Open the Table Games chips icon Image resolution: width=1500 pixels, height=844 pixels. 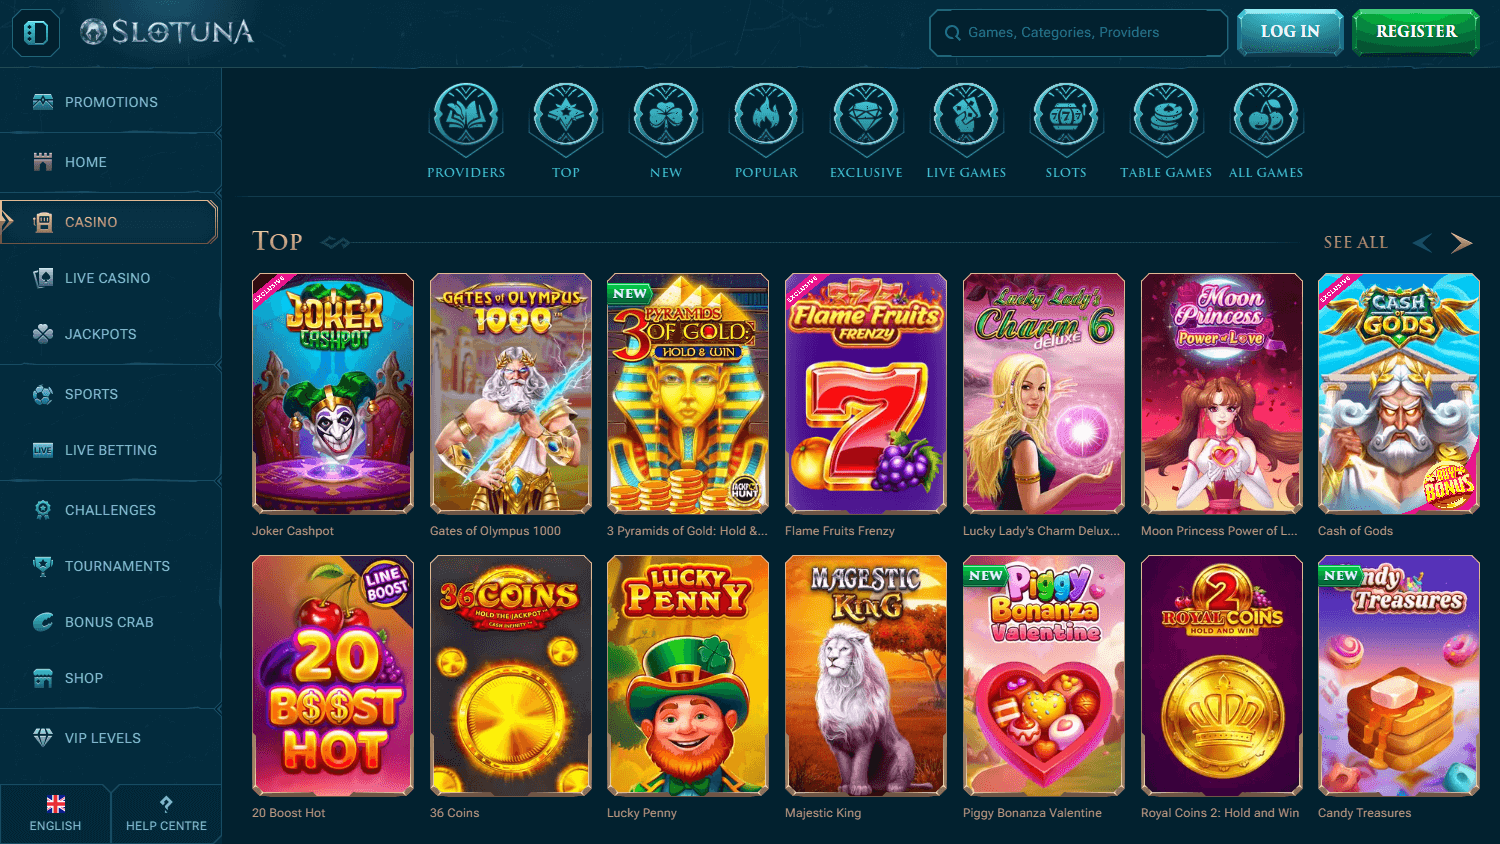[x=1166, y=119]
